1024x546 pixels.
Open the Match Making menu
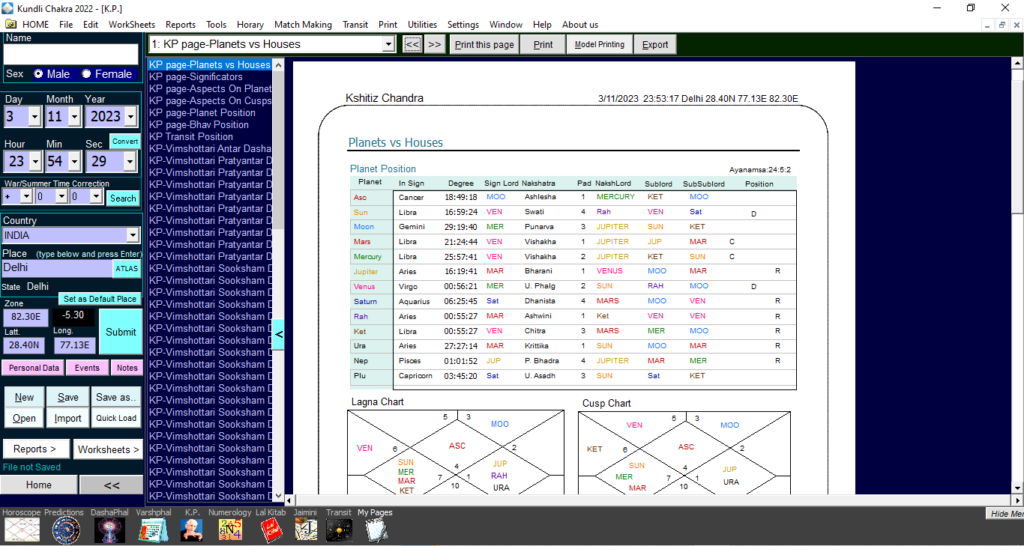tap(303, 25)
